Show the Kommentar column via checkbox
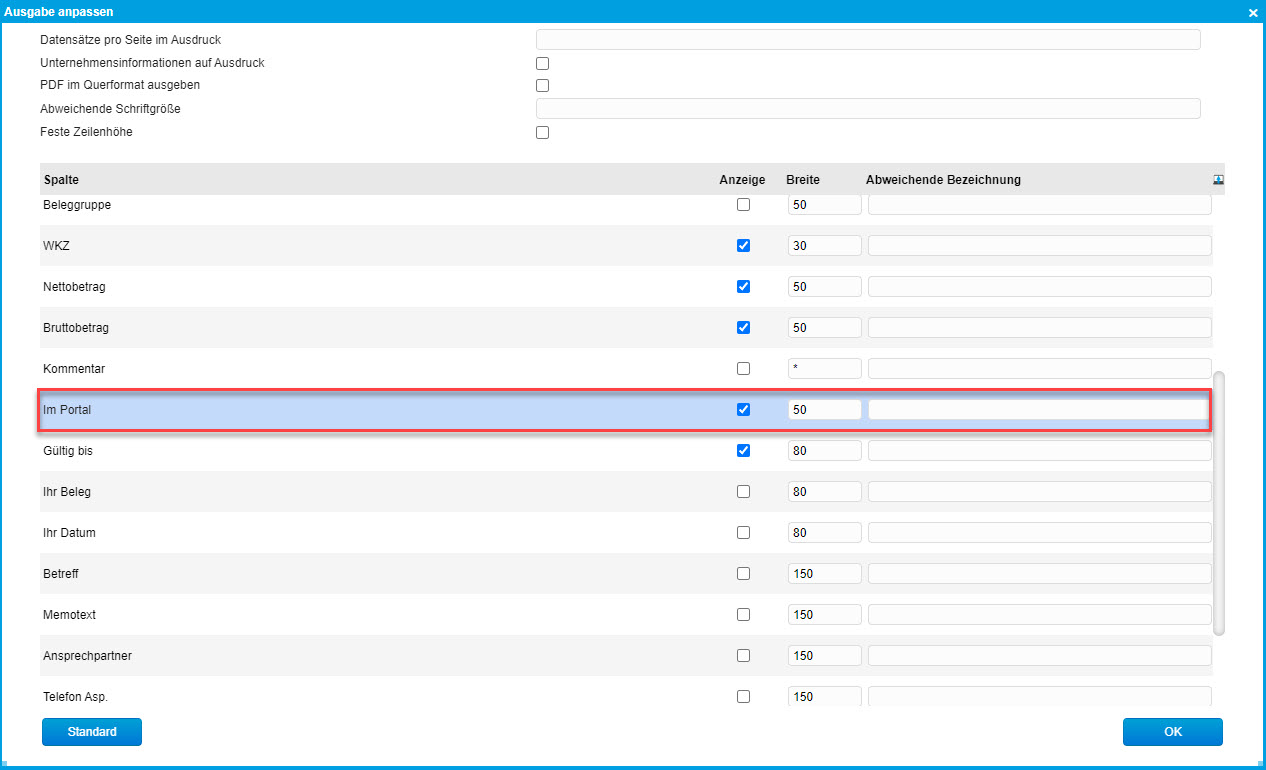The image size is (1266, 770). [743, 368]
